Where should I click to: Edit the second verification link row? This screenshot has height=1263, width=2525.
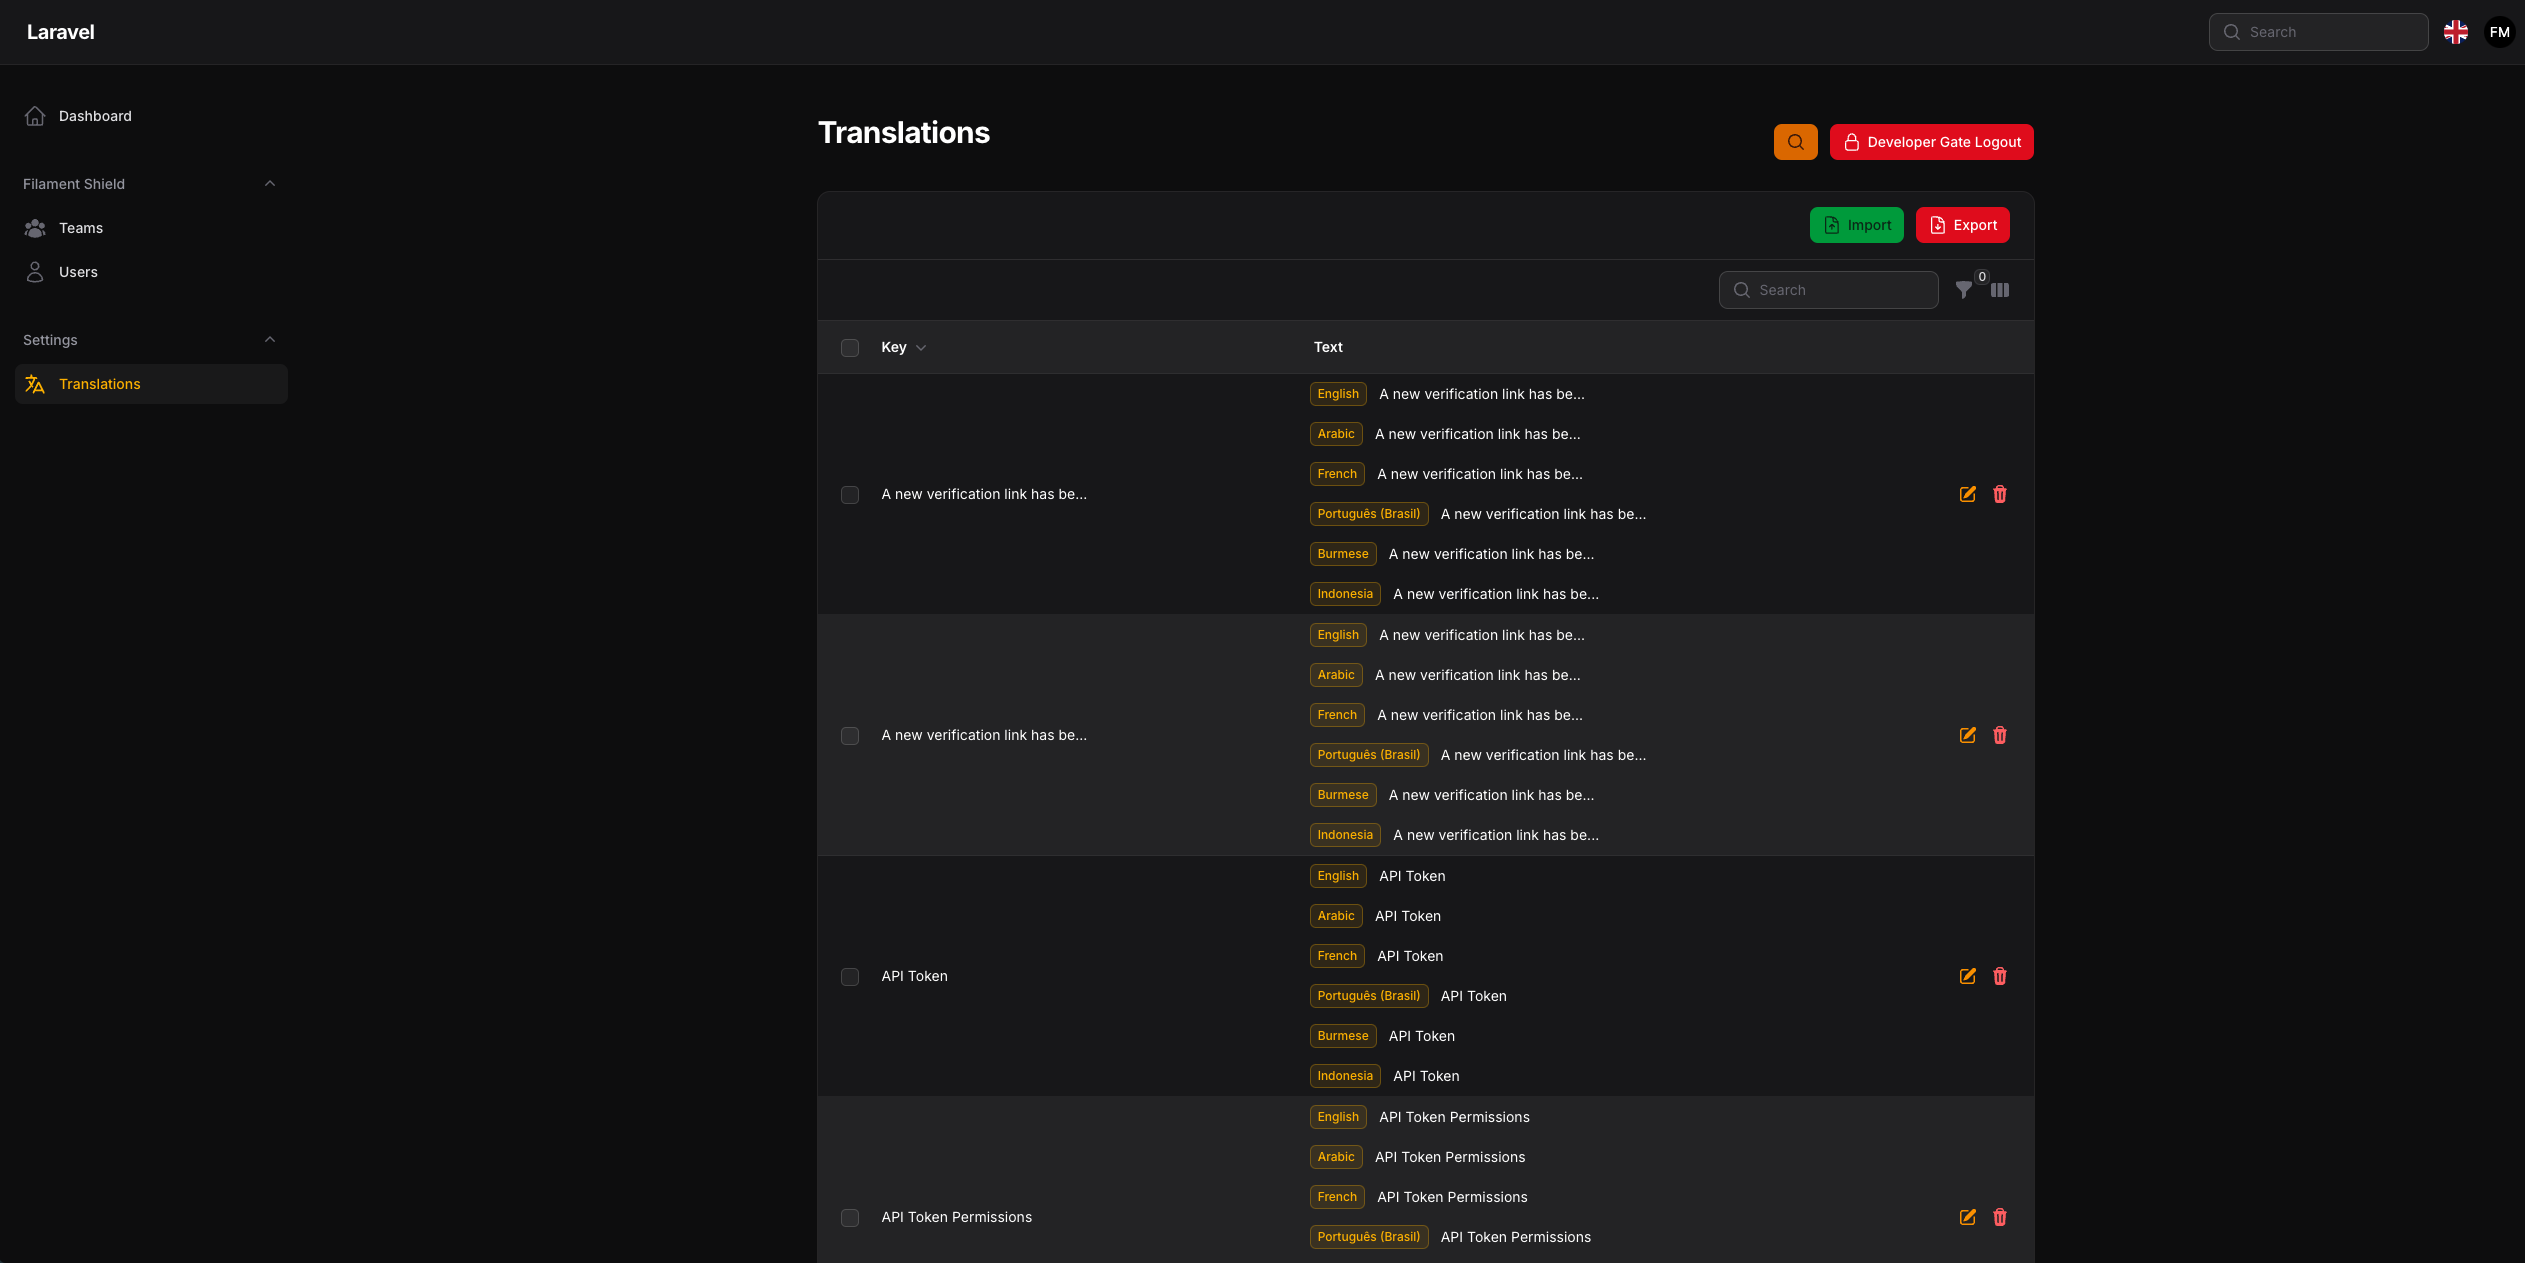pos(1967,735)
